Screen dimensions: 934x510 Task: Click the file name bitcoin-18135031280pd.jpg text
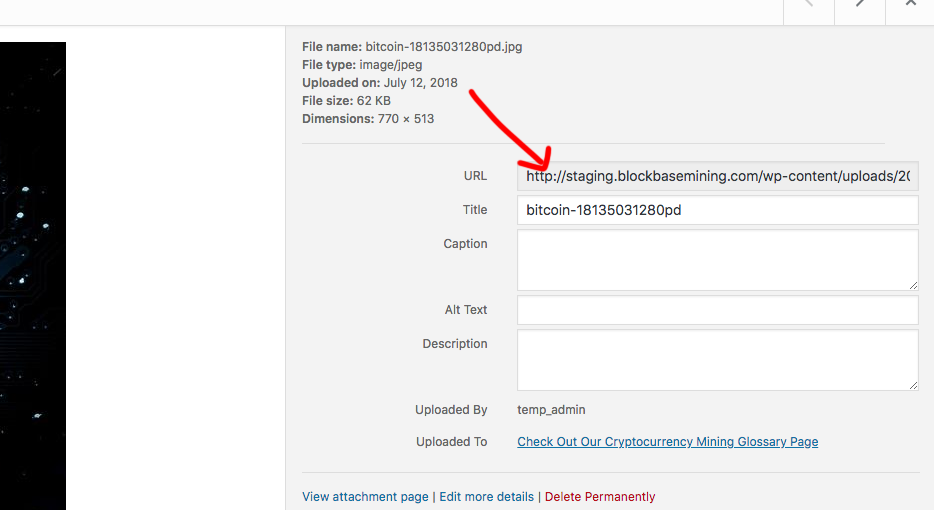(443, 47)
